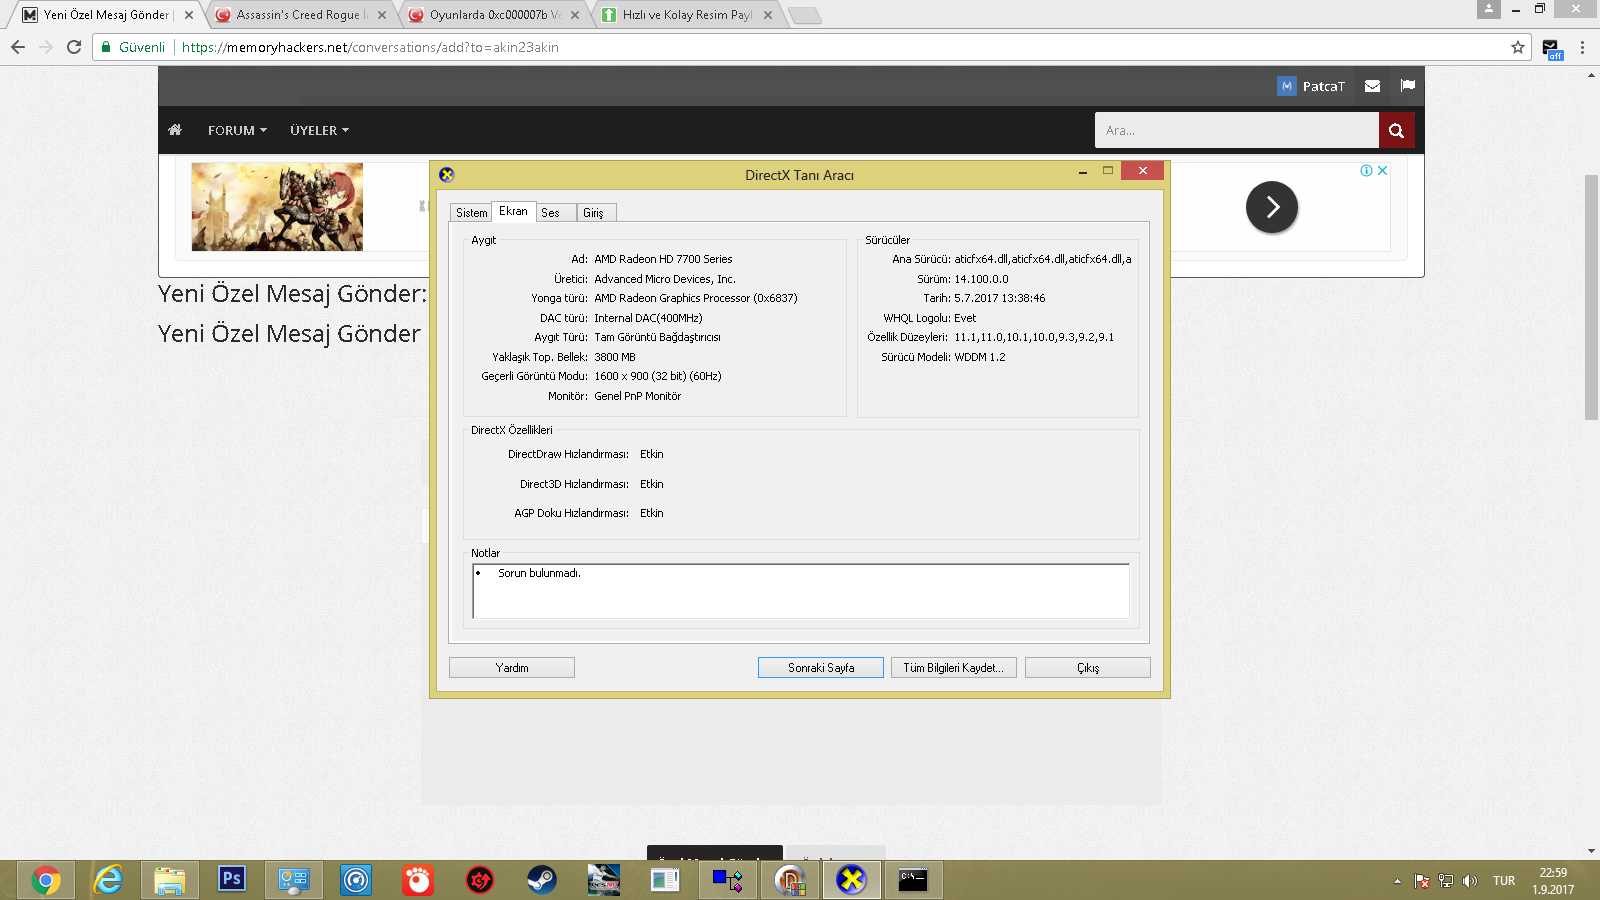Select the 'Yeni Özel Mesaj Gönder' Chrome tab
Viewport: 1600px width, 900px height.
coord(107,15)
